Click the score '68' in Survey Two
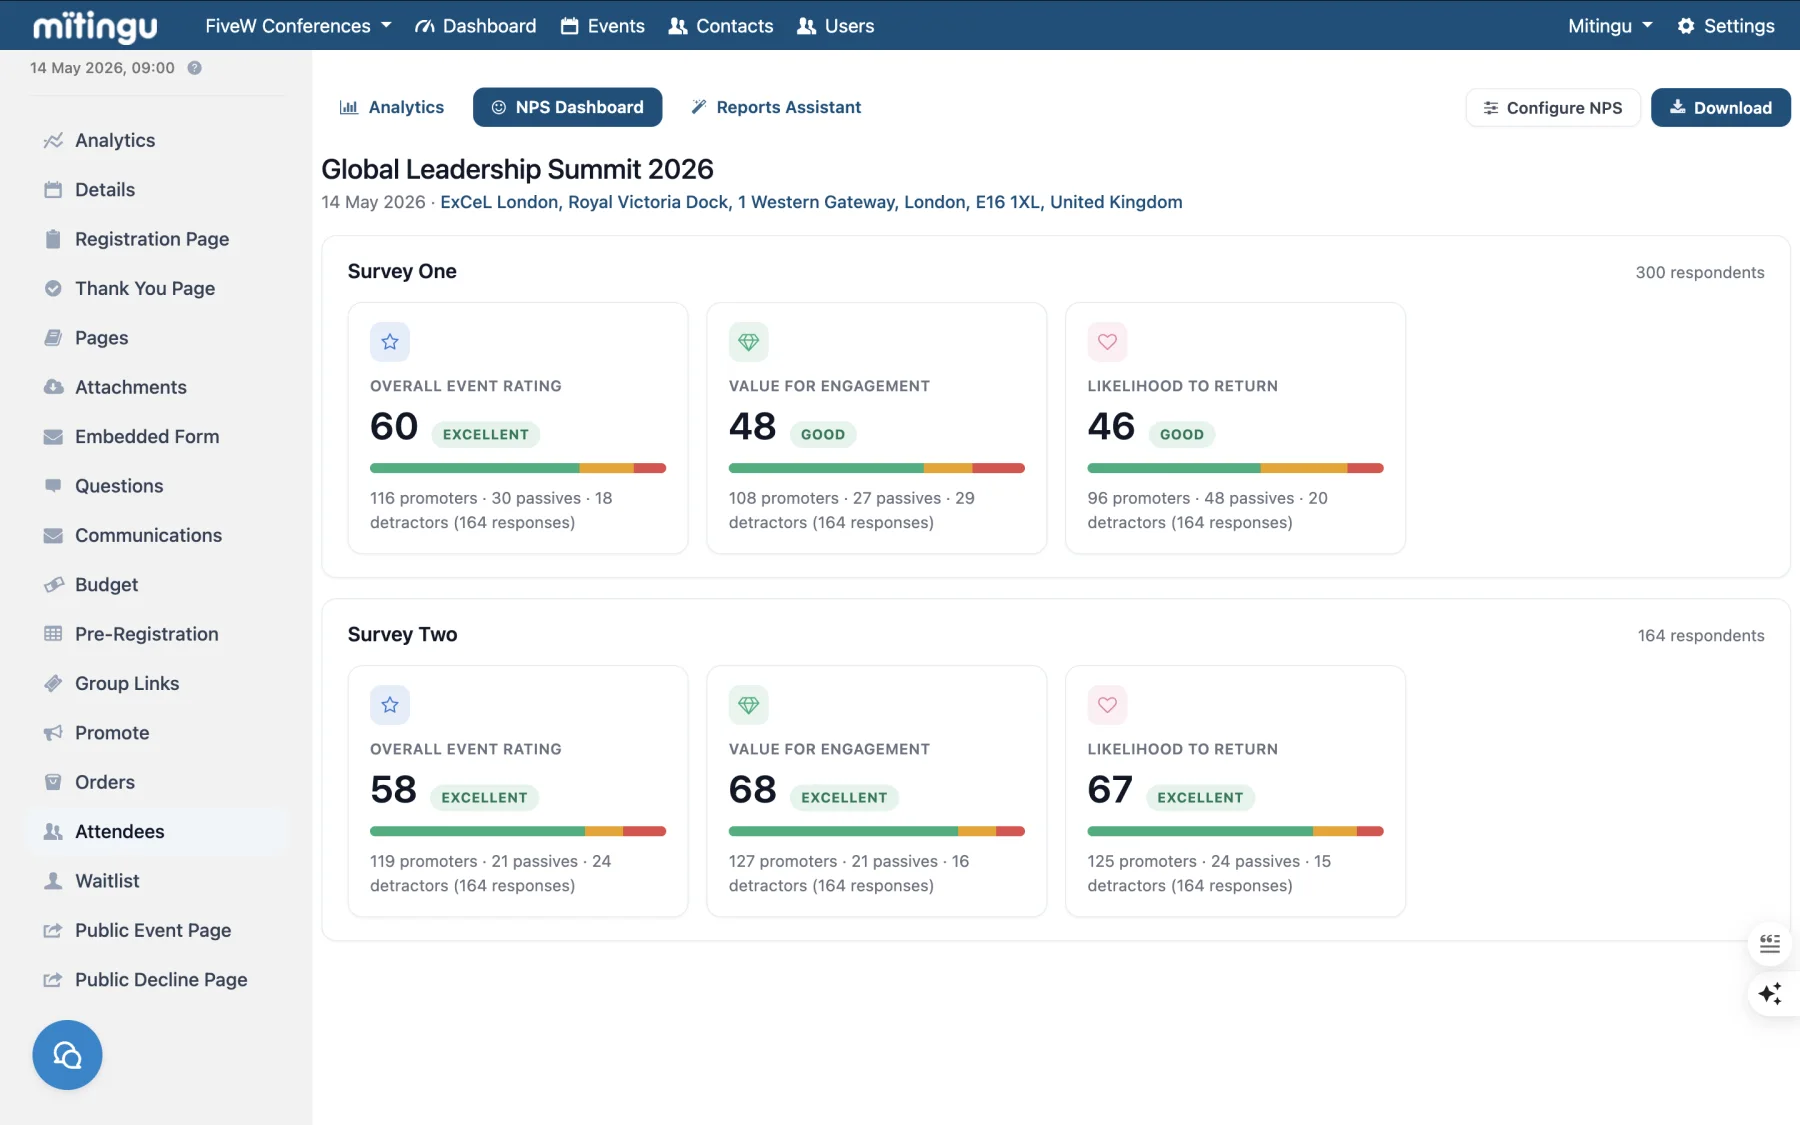 pyautogui.click(x=752, y=790)
